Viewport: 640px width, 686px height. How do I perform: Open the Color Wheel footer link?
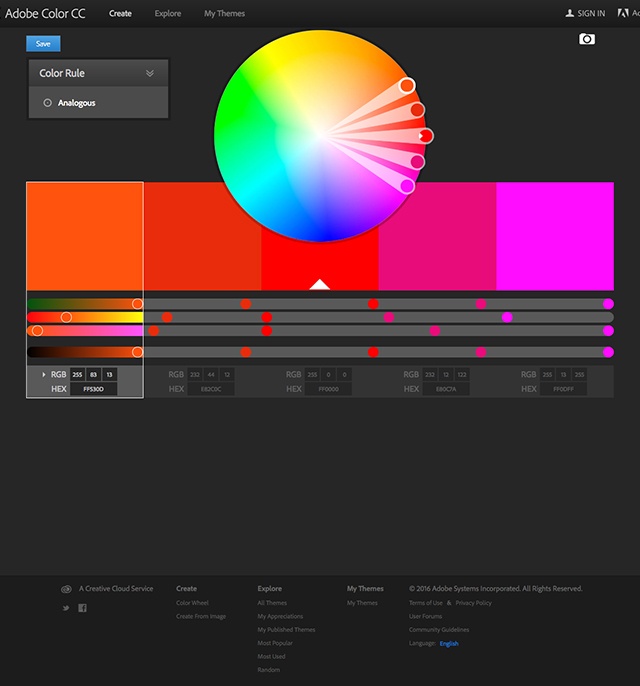192,602
